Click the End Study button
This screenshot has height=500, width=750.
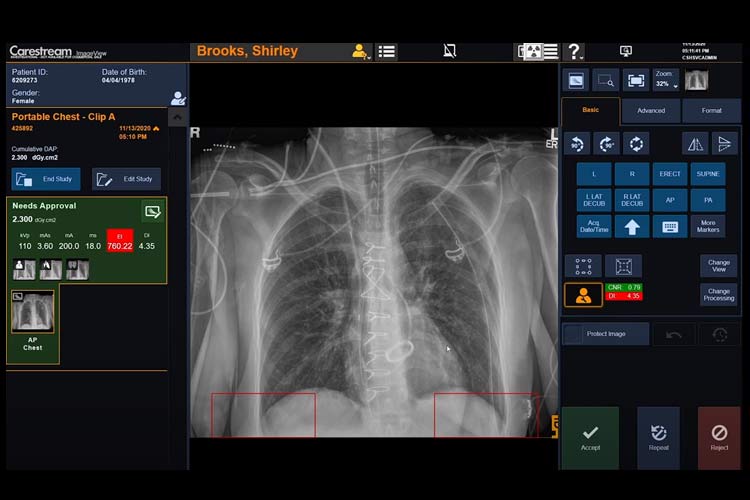tap(46, 179)
